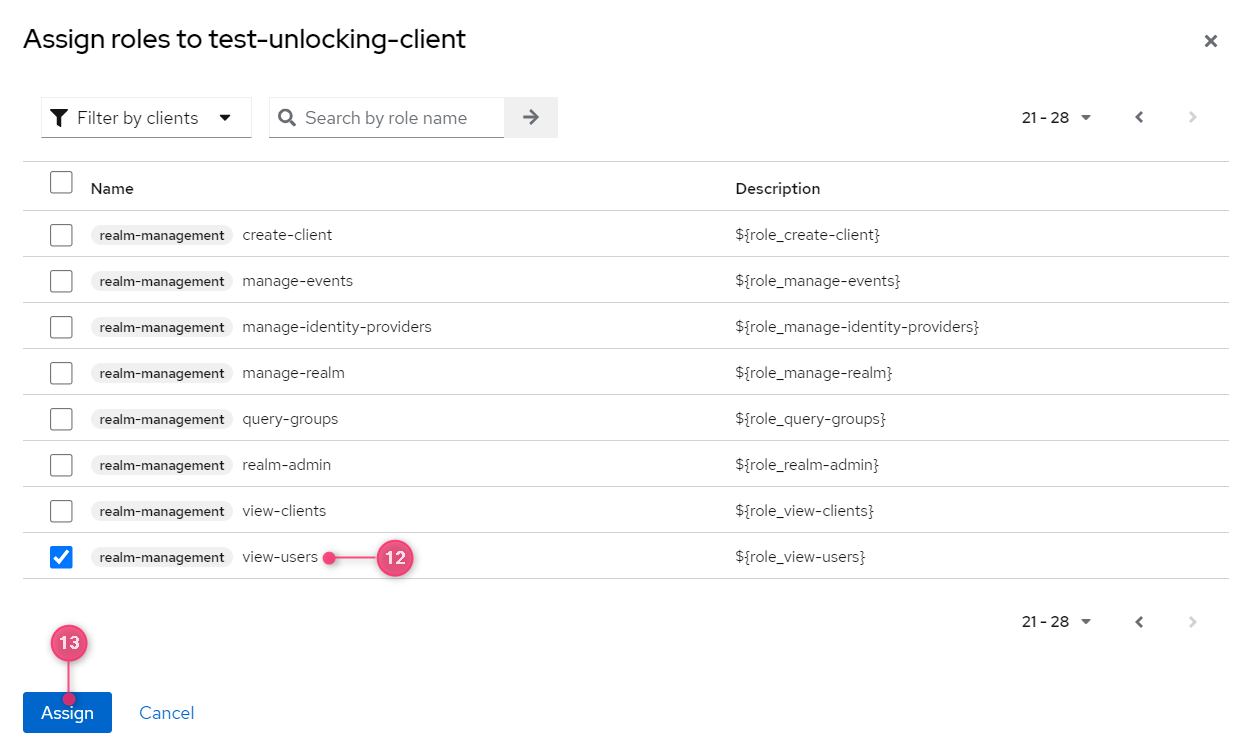The height and width of the screenshot is (756, 1251).
Task: Click the manage-events role name
Action: [x=298, y=281]
